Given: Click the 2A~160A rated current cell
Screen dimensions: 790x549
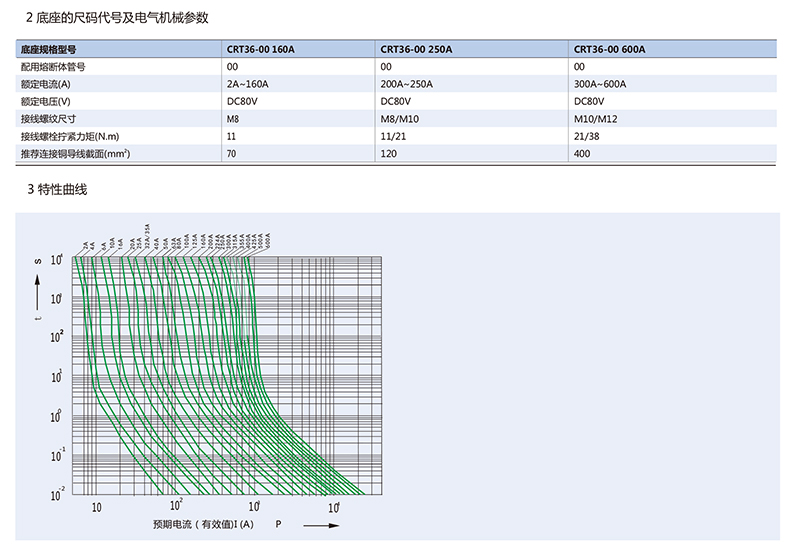Looking at the screenshot, I should point(248,83).
